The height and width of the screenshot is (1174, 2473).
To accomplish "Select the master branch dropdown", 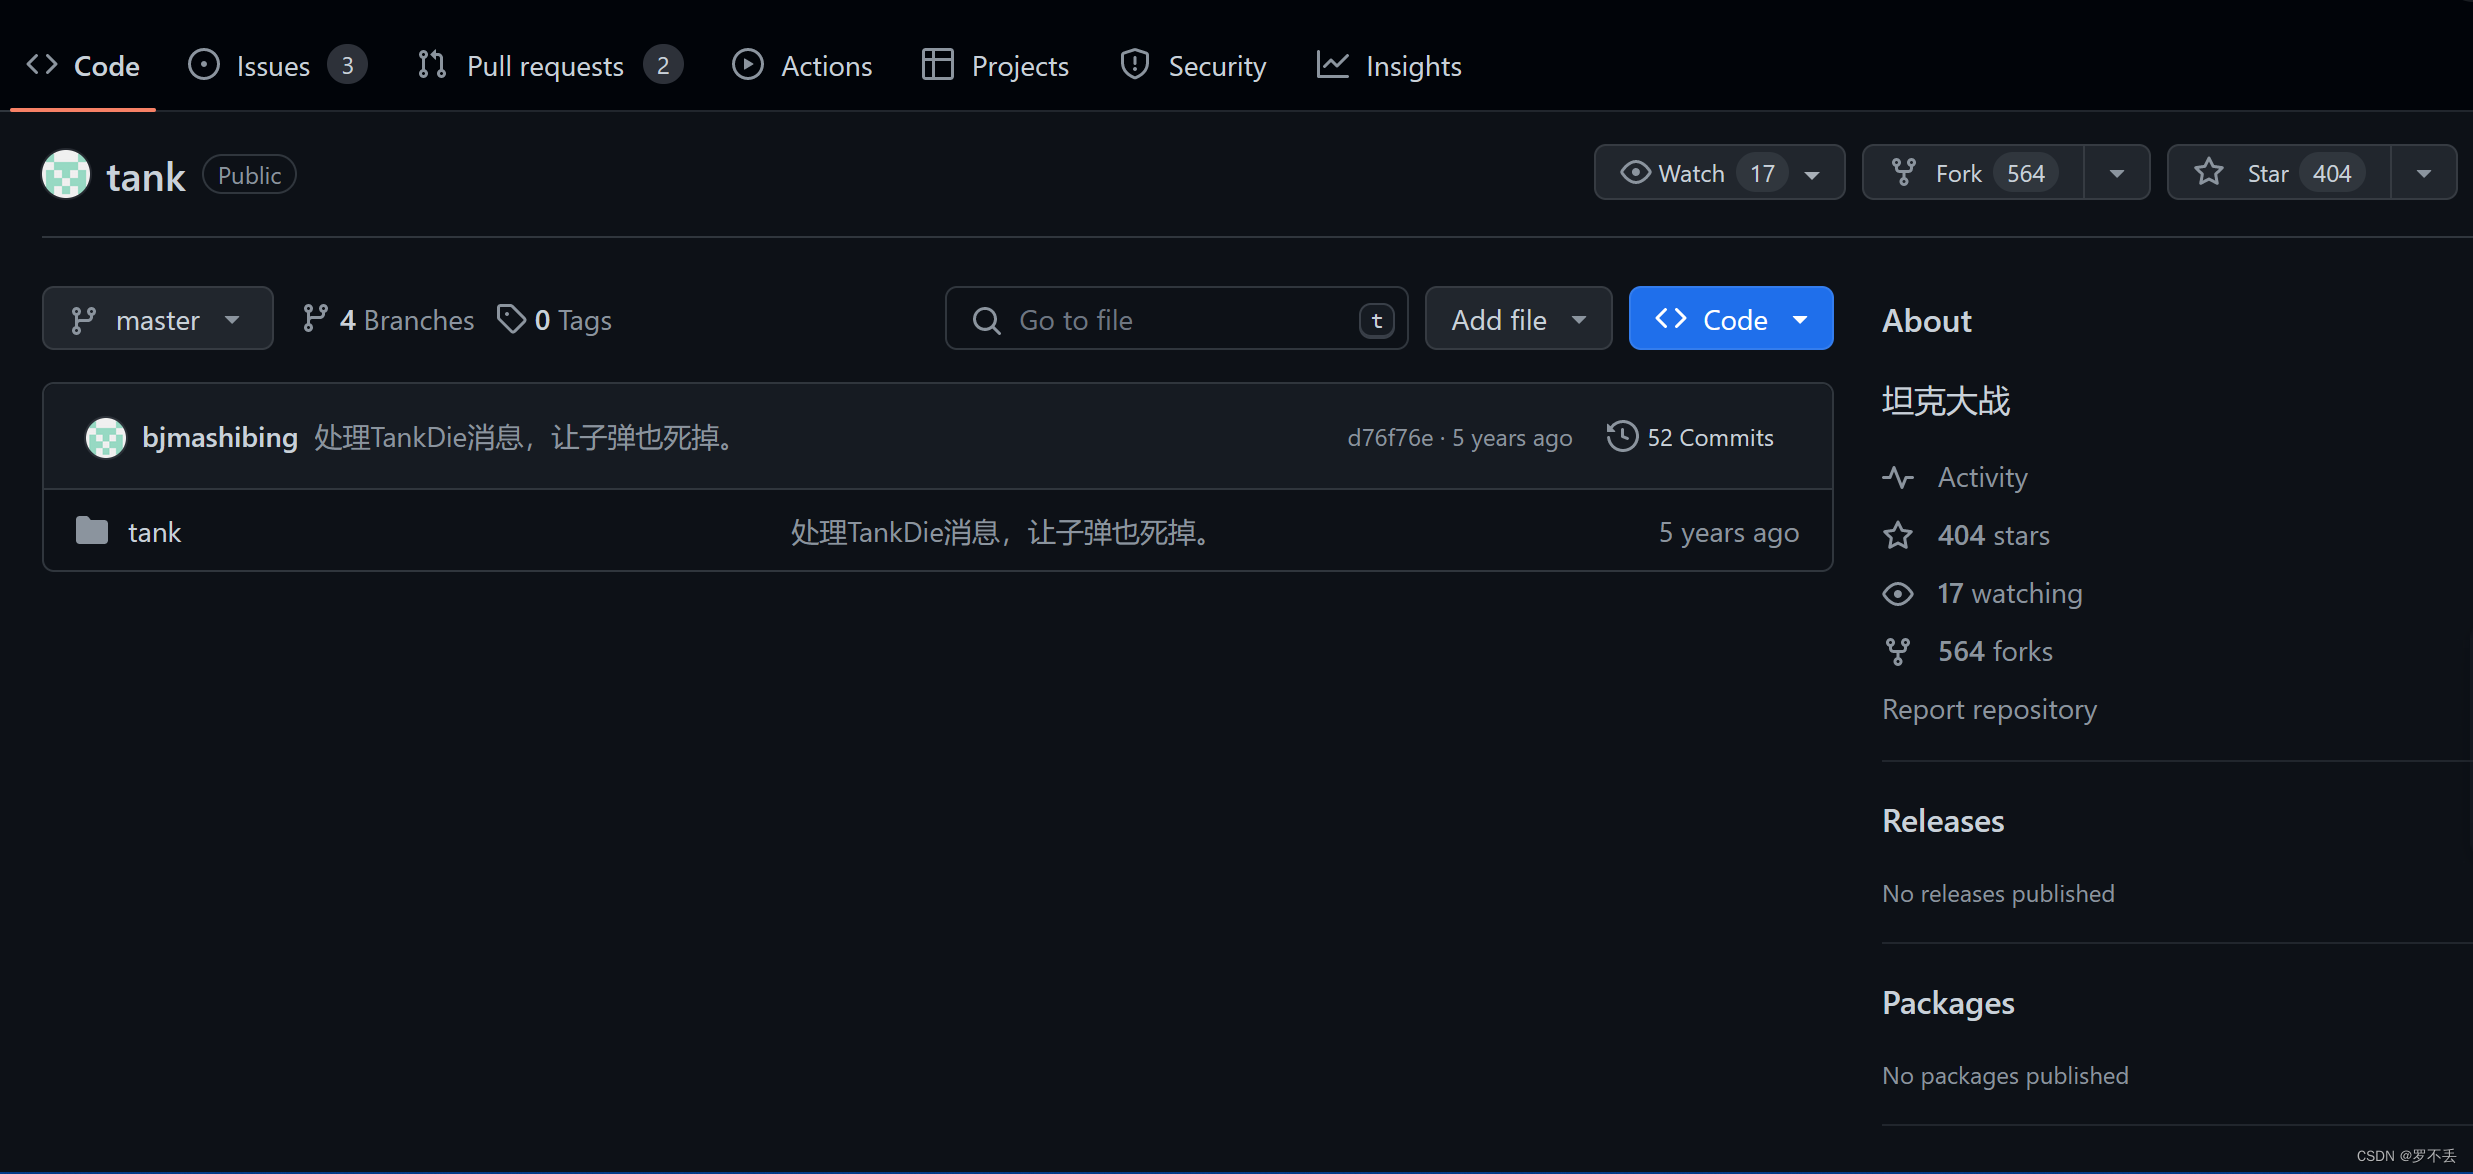I will tap(159, 319).
